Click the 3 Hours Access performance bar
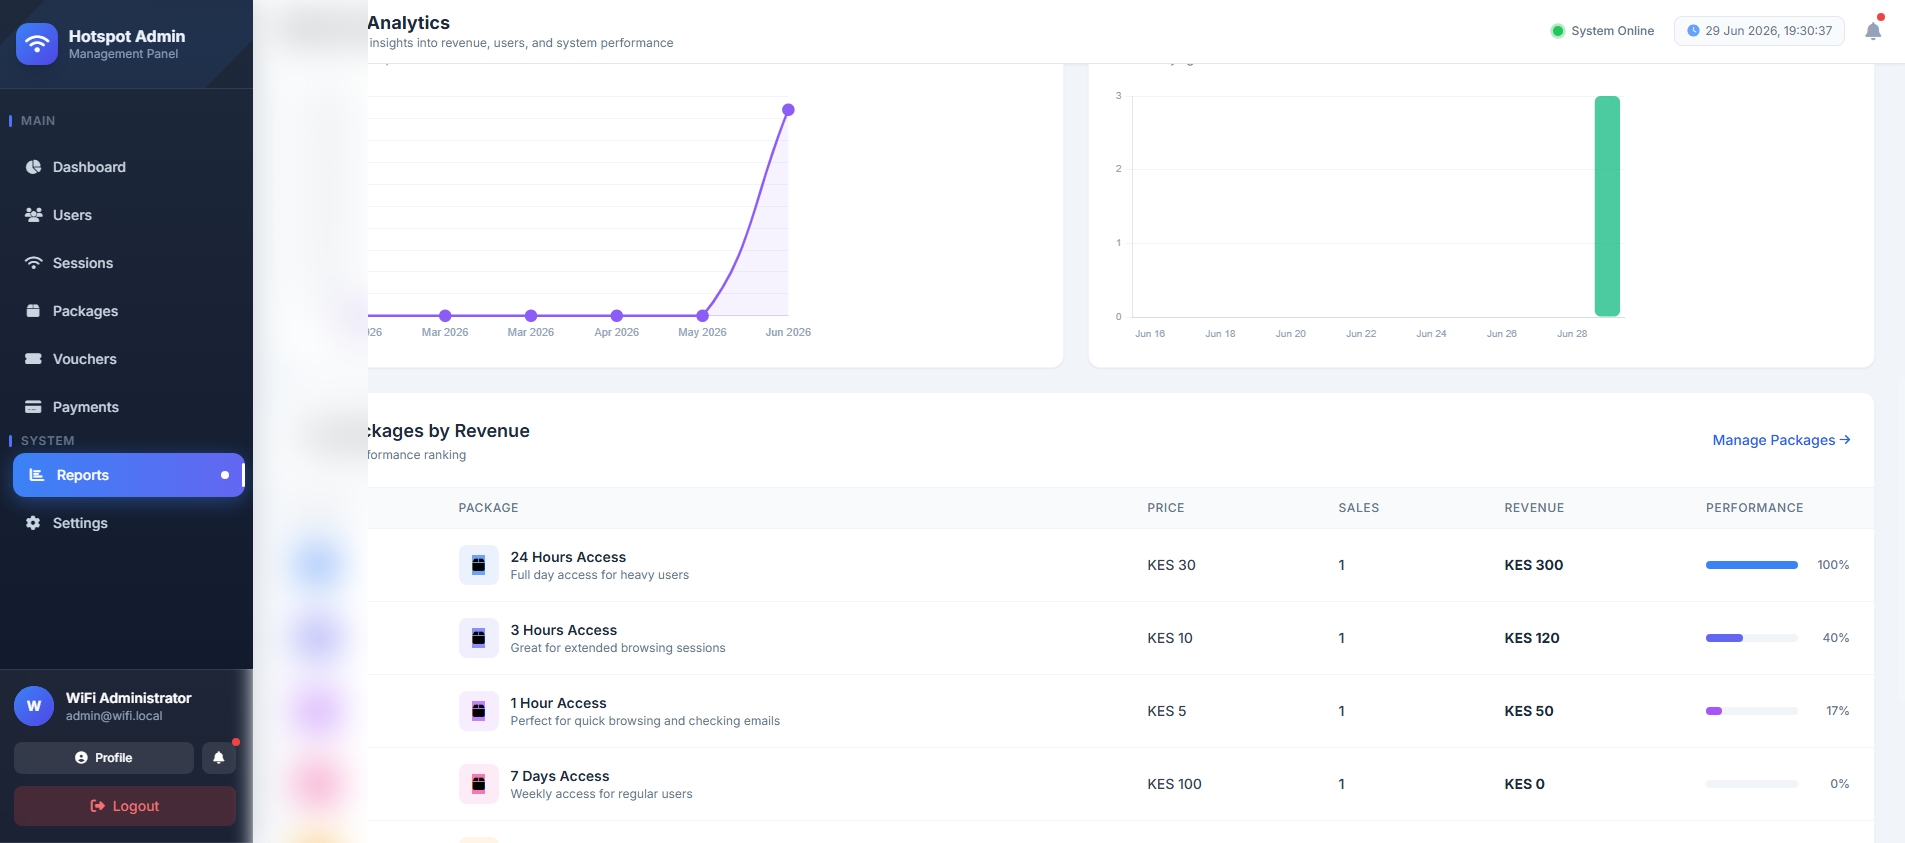 coord(1751,638)
